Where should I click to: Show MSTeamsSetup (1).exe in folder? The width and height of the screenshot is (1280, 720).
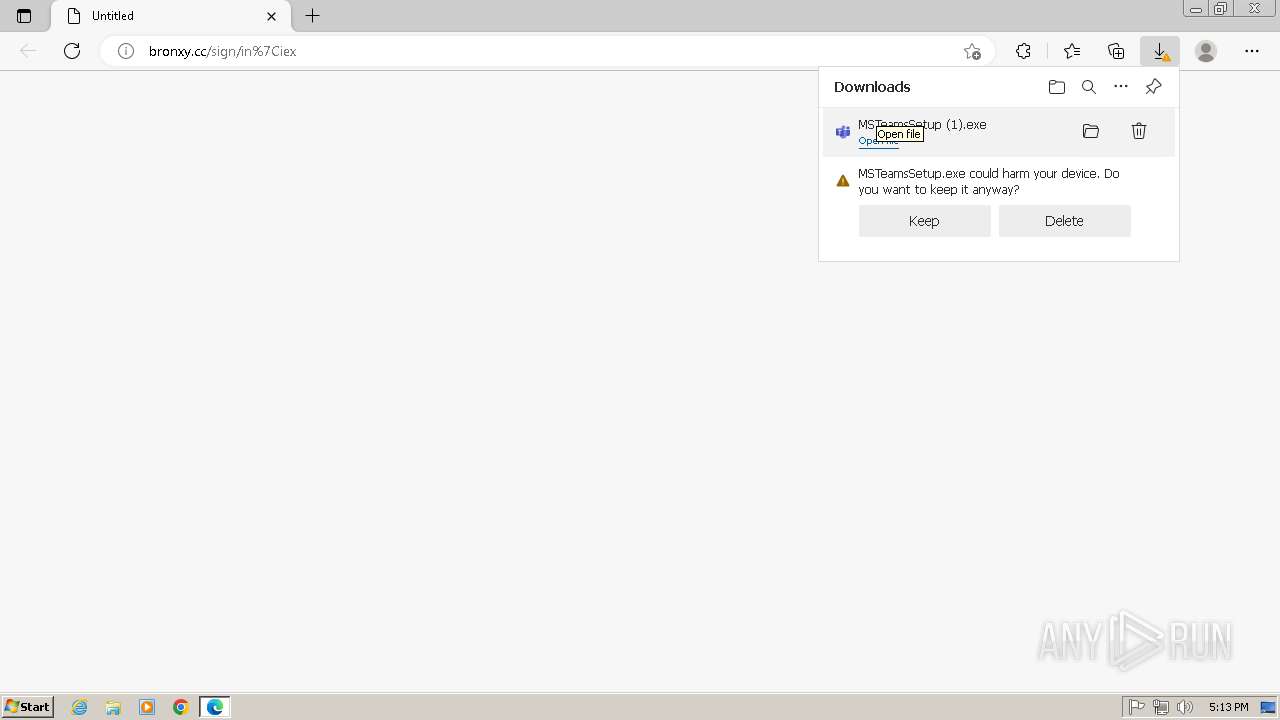coord(1091,131)
